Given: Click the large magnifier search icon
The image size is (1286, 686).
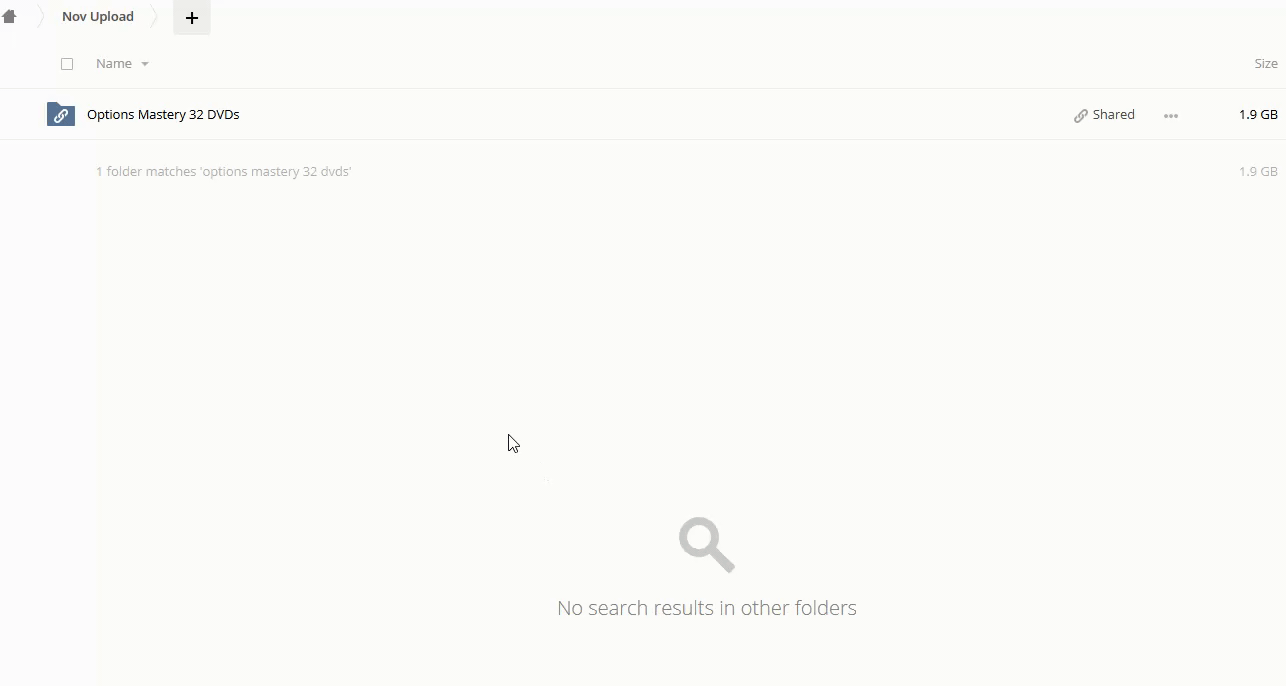Looking at the screenshot, I should [x=707, y=544].
